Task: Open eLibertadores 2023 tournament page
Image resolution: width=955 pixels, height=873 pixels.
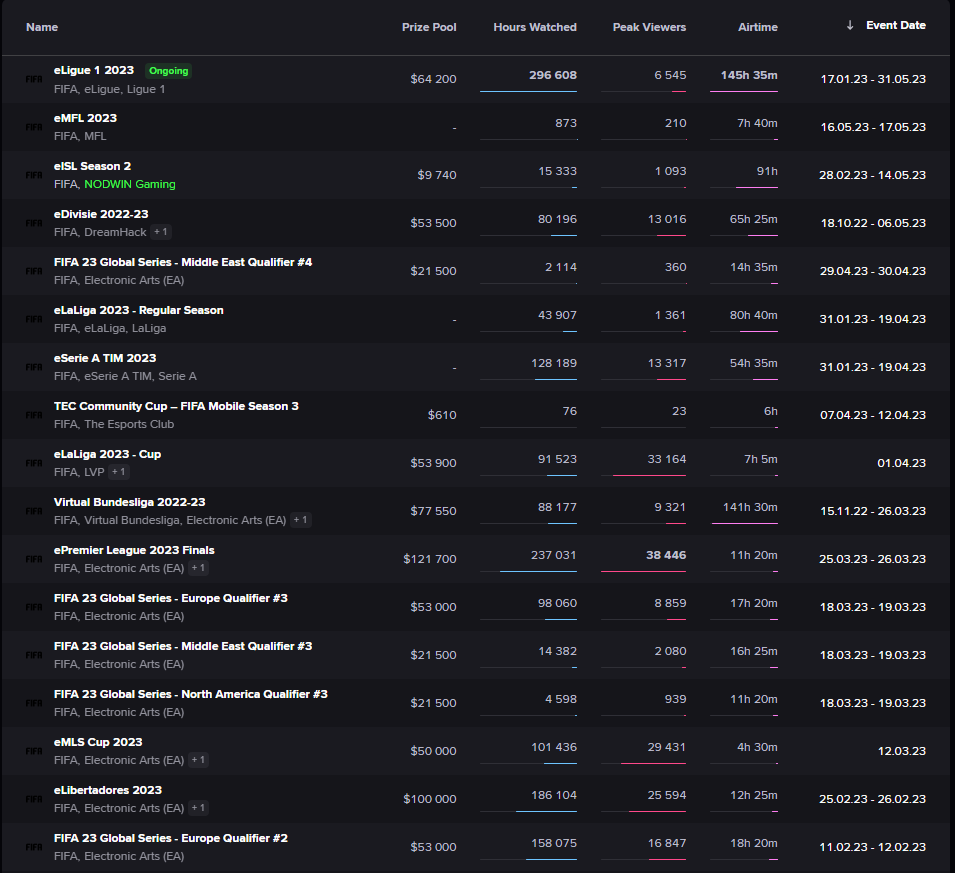Action: tap(108, 790)
